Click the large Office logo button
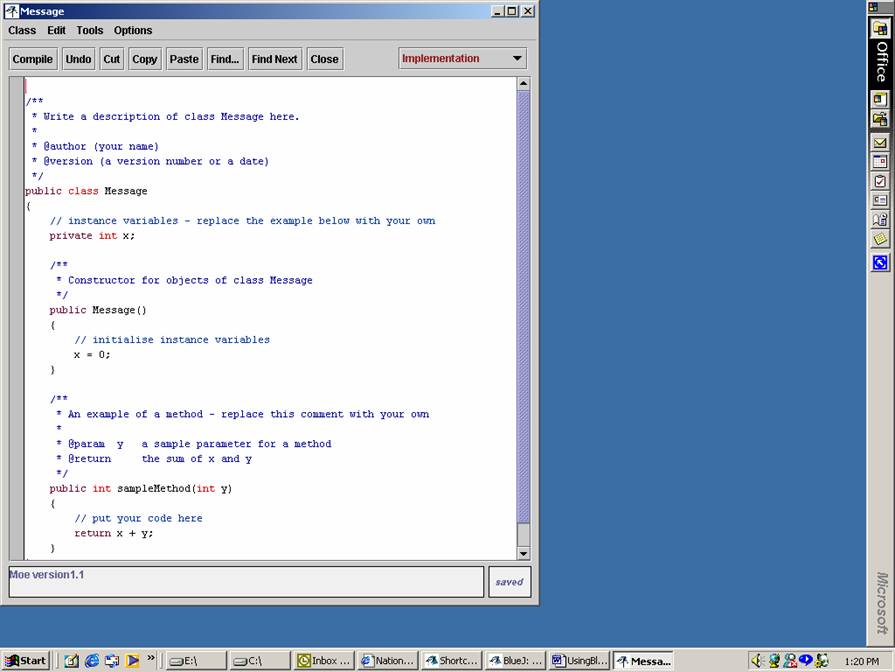This screenshot has height=672, width=895. point(880,28)
